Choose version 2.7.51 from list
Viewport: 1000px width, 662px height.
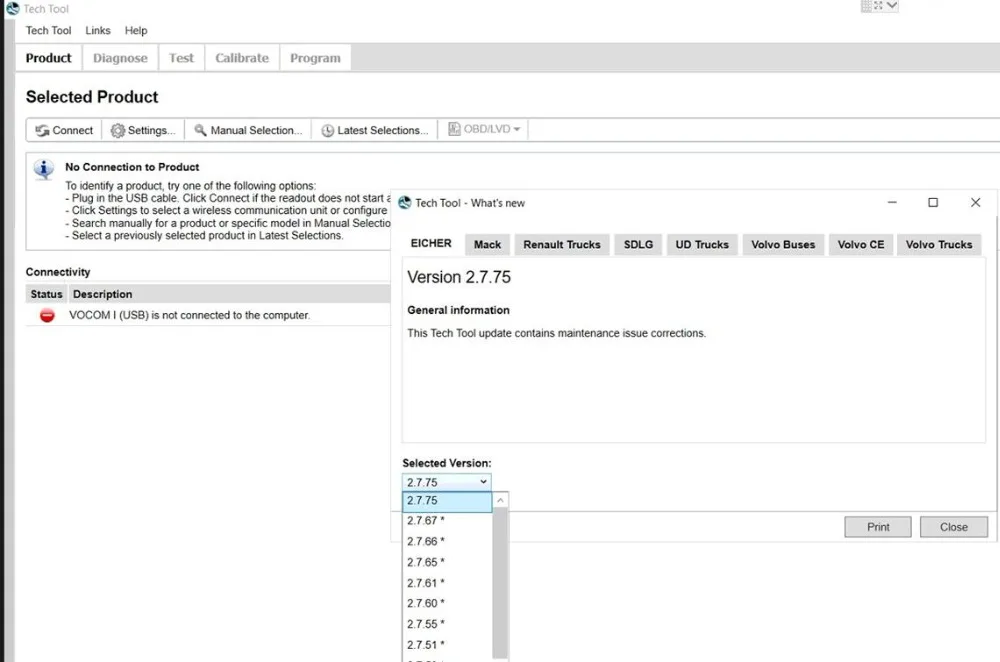pos(447,645)
